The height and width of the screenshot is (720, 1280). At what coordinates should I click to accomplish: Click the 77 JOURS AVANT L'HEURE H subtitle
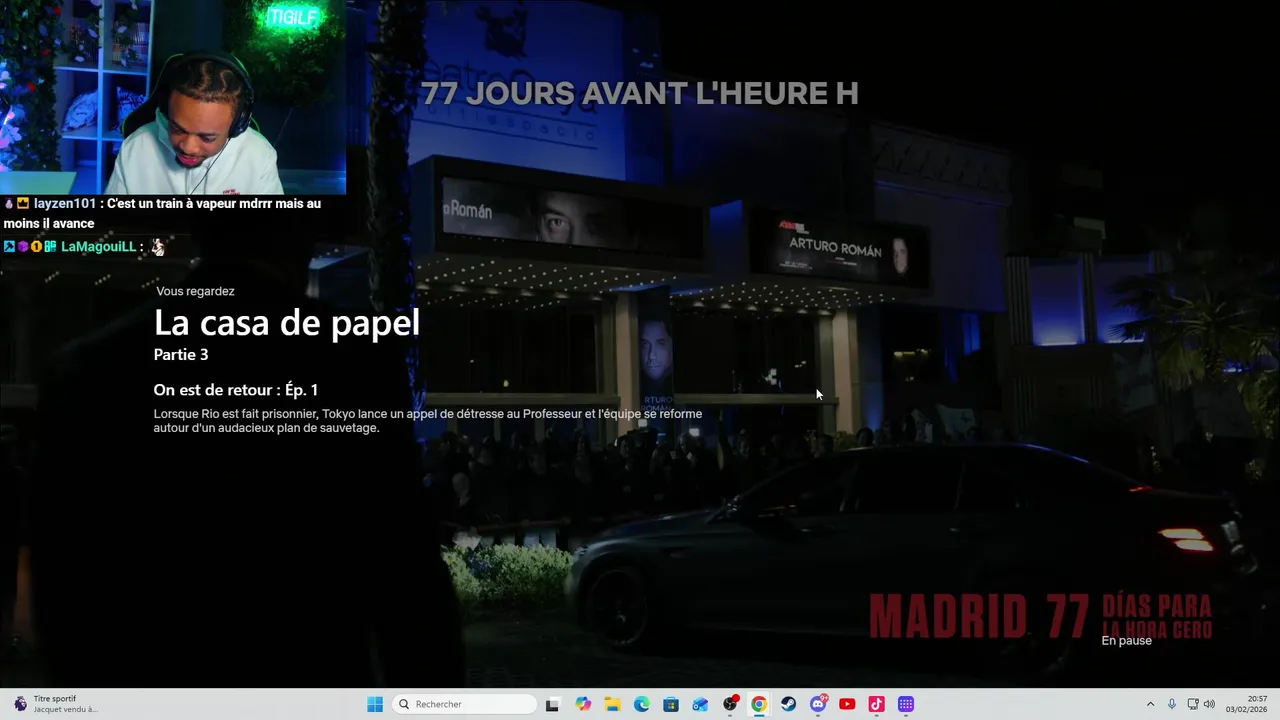[x=639, y=93]
